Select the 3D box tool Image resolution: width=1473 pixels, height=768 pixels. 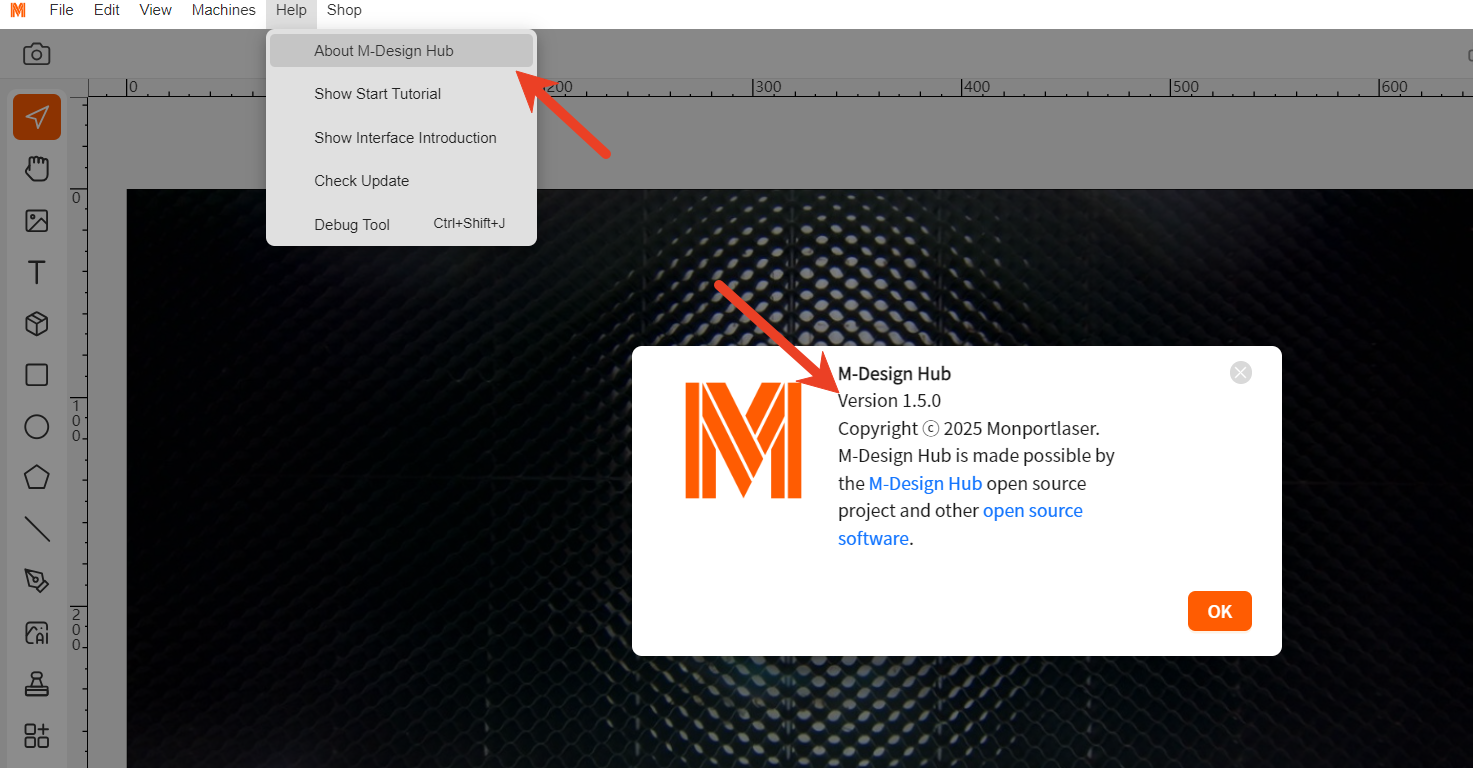[37, 324]
